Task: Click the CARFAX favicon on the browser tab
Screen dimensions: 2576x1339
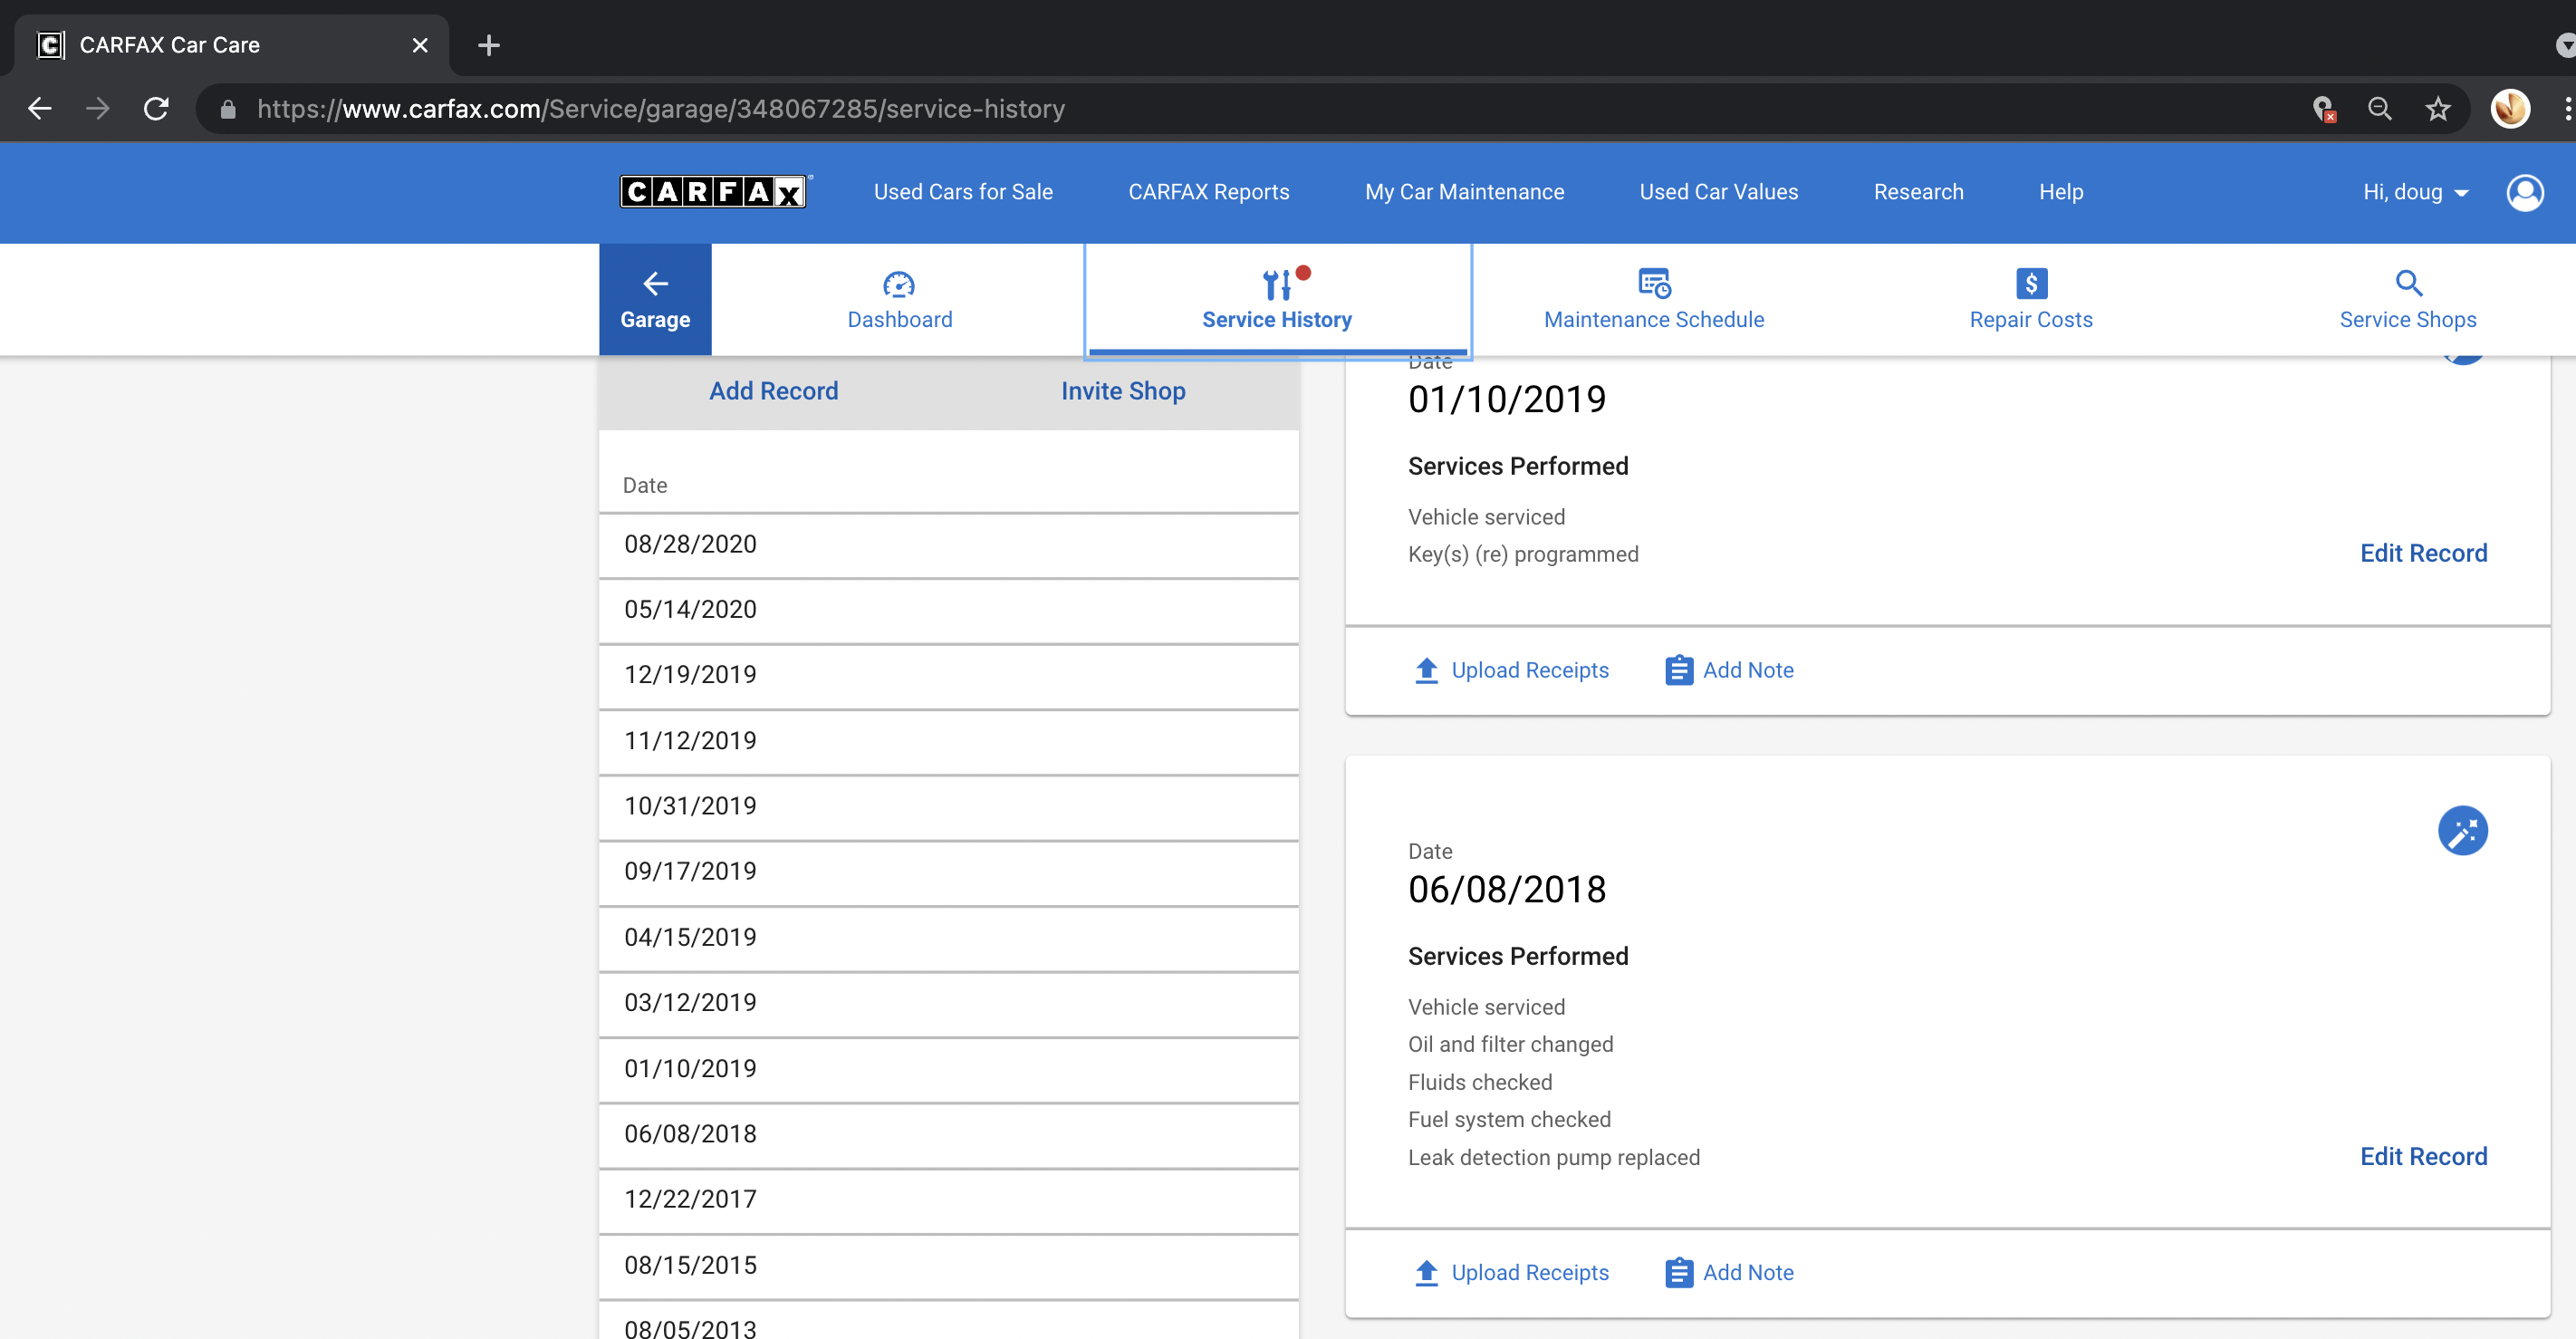Action: 50,45
